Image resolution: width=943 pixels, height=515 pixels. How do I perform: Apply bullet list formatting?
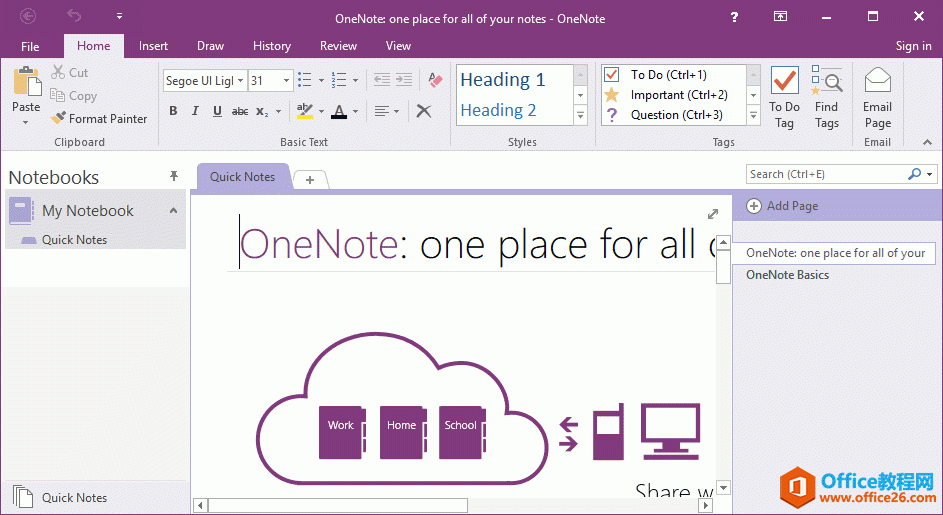[x=305, y=80]
